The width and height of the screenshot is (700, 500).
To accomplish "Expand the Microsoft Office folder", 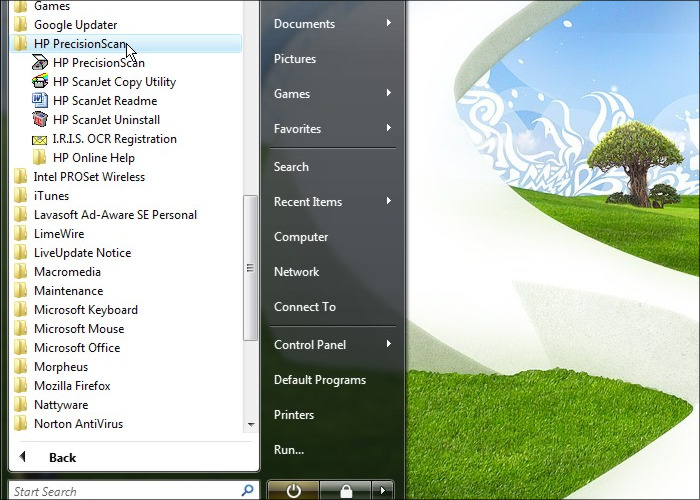I will pos(76,348).
